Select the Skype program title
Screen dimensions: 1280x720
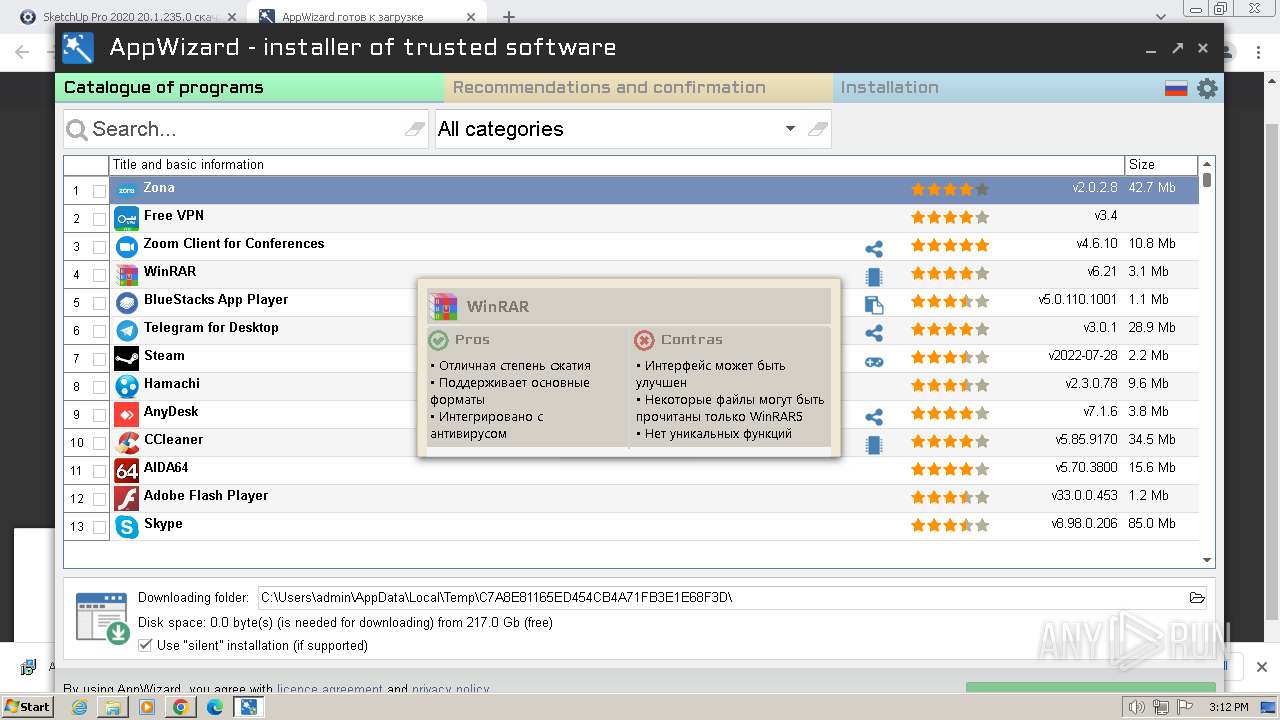(x=163, y=523)
